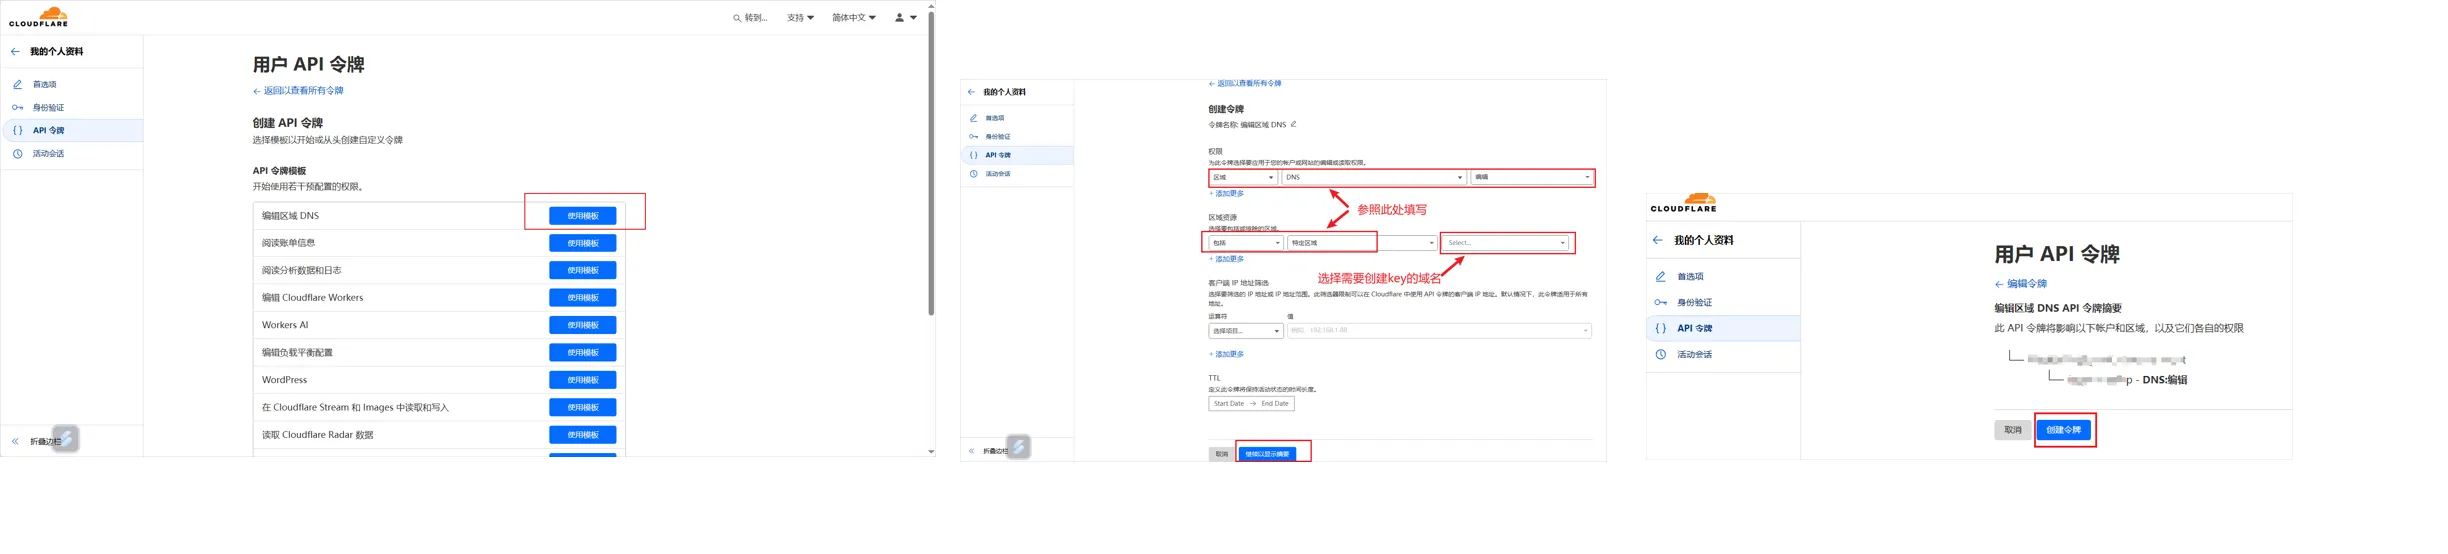Viewport: 2448px width, 554px height.
Task: Click 添加更多 under zone resources
Action: click(x=1226, y=259)
